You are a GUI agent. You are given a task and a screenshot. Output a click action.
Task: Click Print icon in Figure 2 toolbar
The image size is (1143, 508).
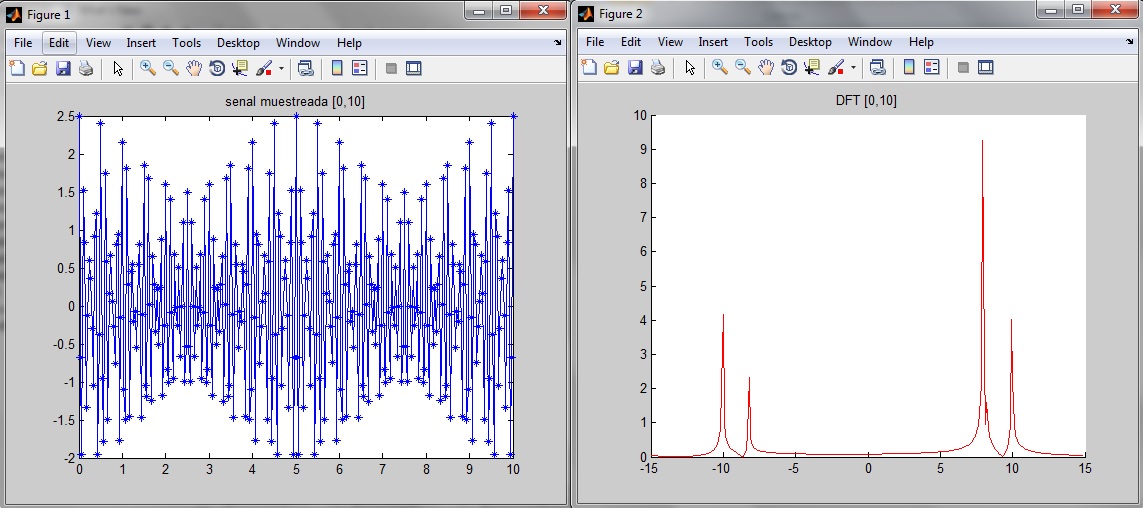click(x=658, y=68)
